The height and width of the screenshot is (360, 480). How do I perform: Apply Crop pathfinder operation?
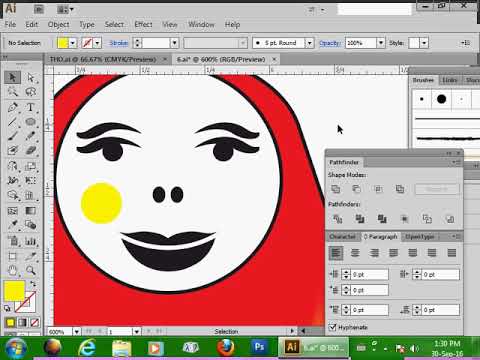pos(405,219)
